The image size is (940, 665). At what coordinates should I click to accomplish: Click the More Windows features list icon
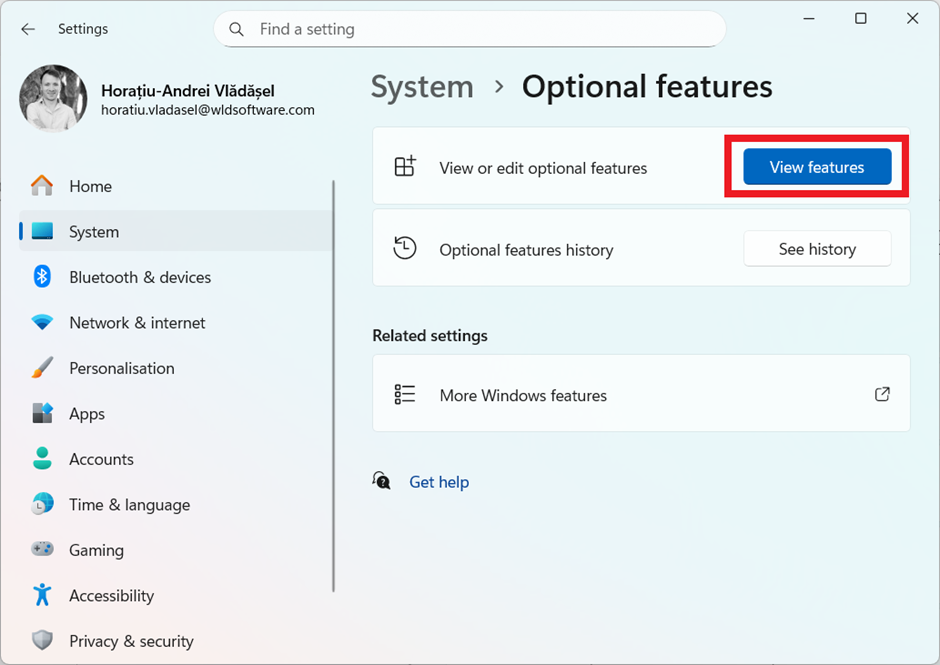(x=405, y=393)
